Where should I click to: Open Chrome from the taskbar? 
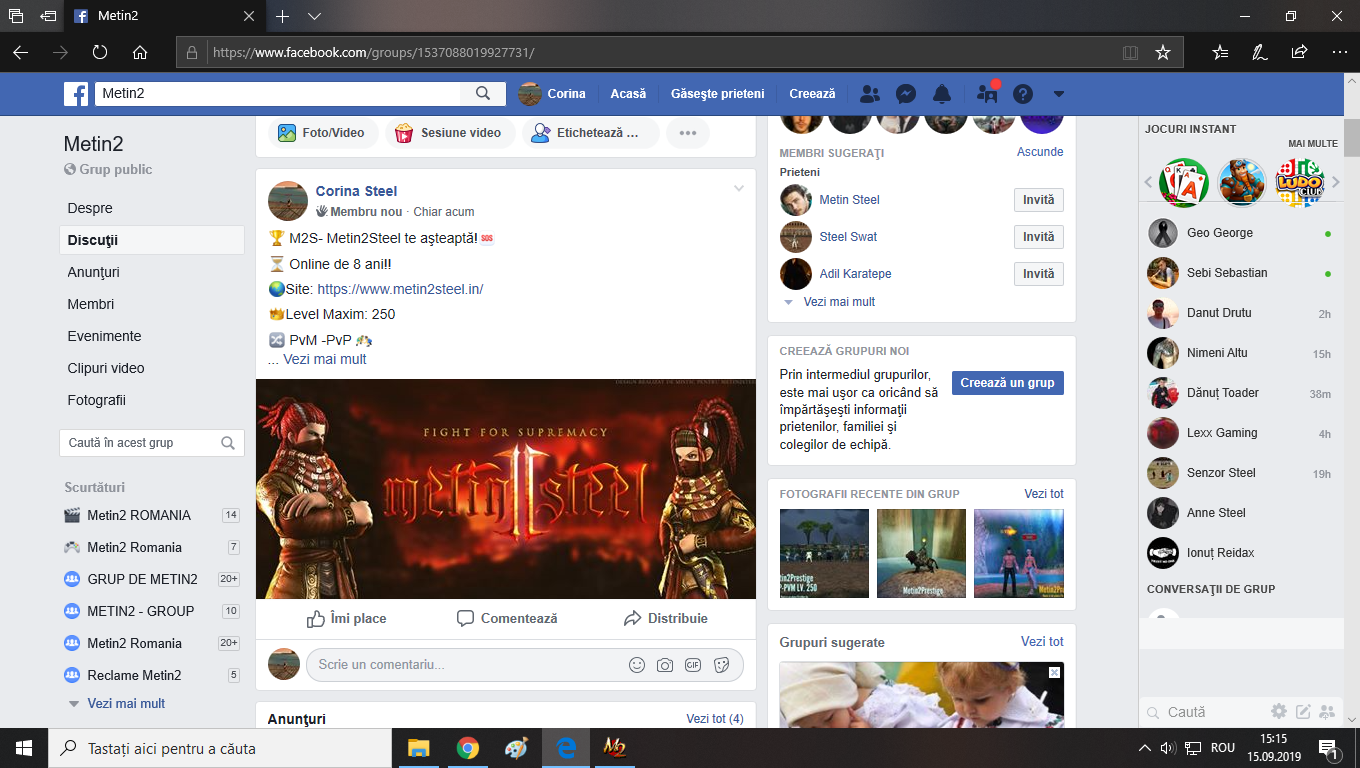tap(467, 748)
